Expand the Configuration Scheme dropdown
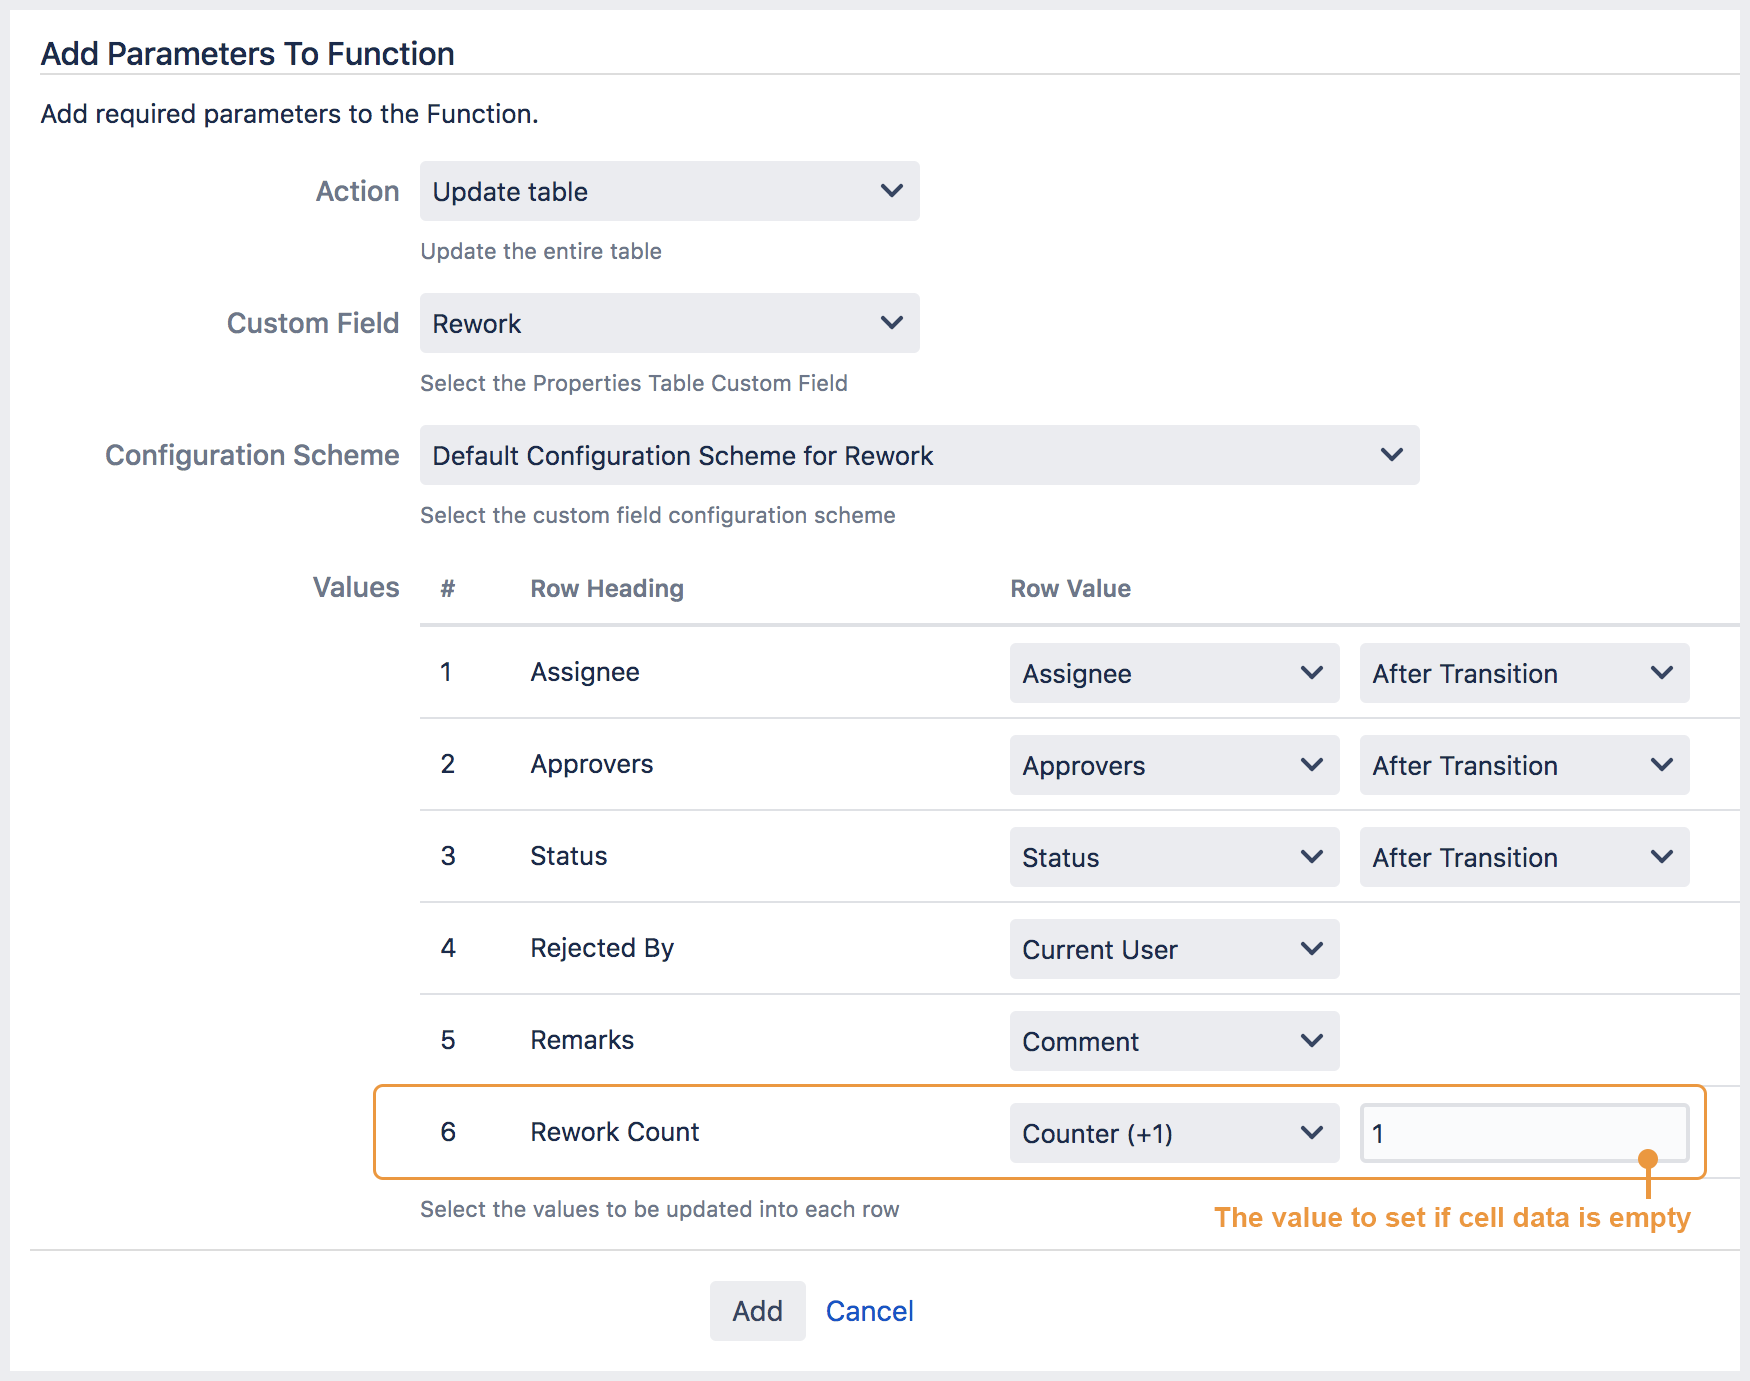The width and height of the screenshot is (1750, 1381). pos(919,455)
